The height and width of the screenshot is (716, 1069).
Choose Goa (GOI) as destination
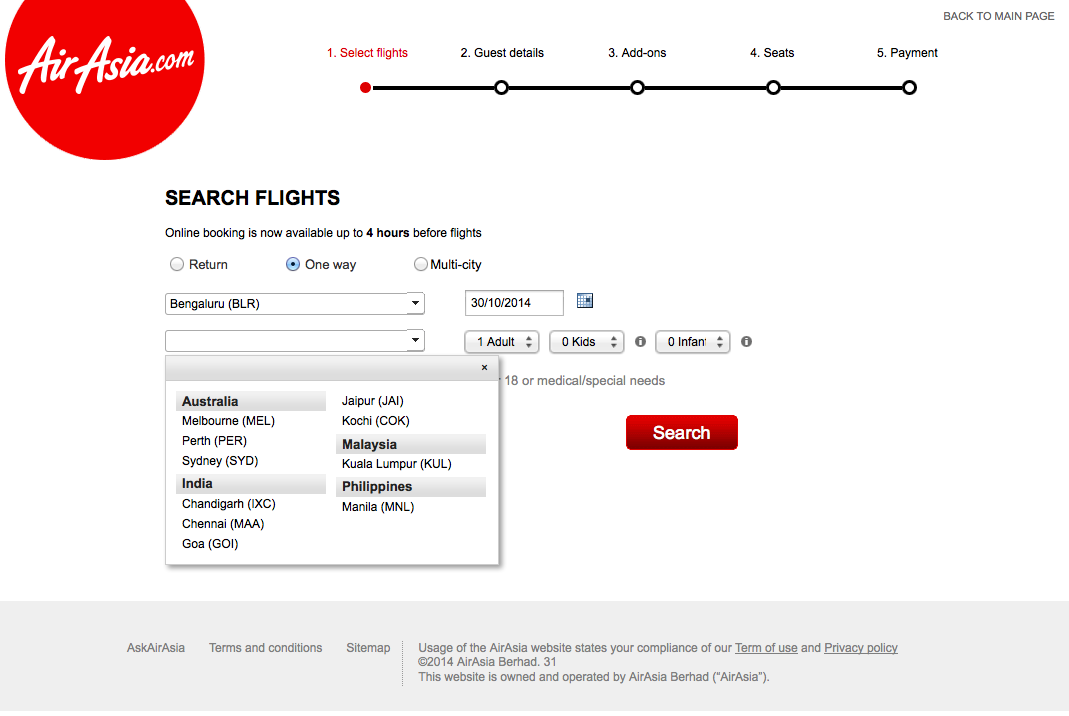[210, 543]
